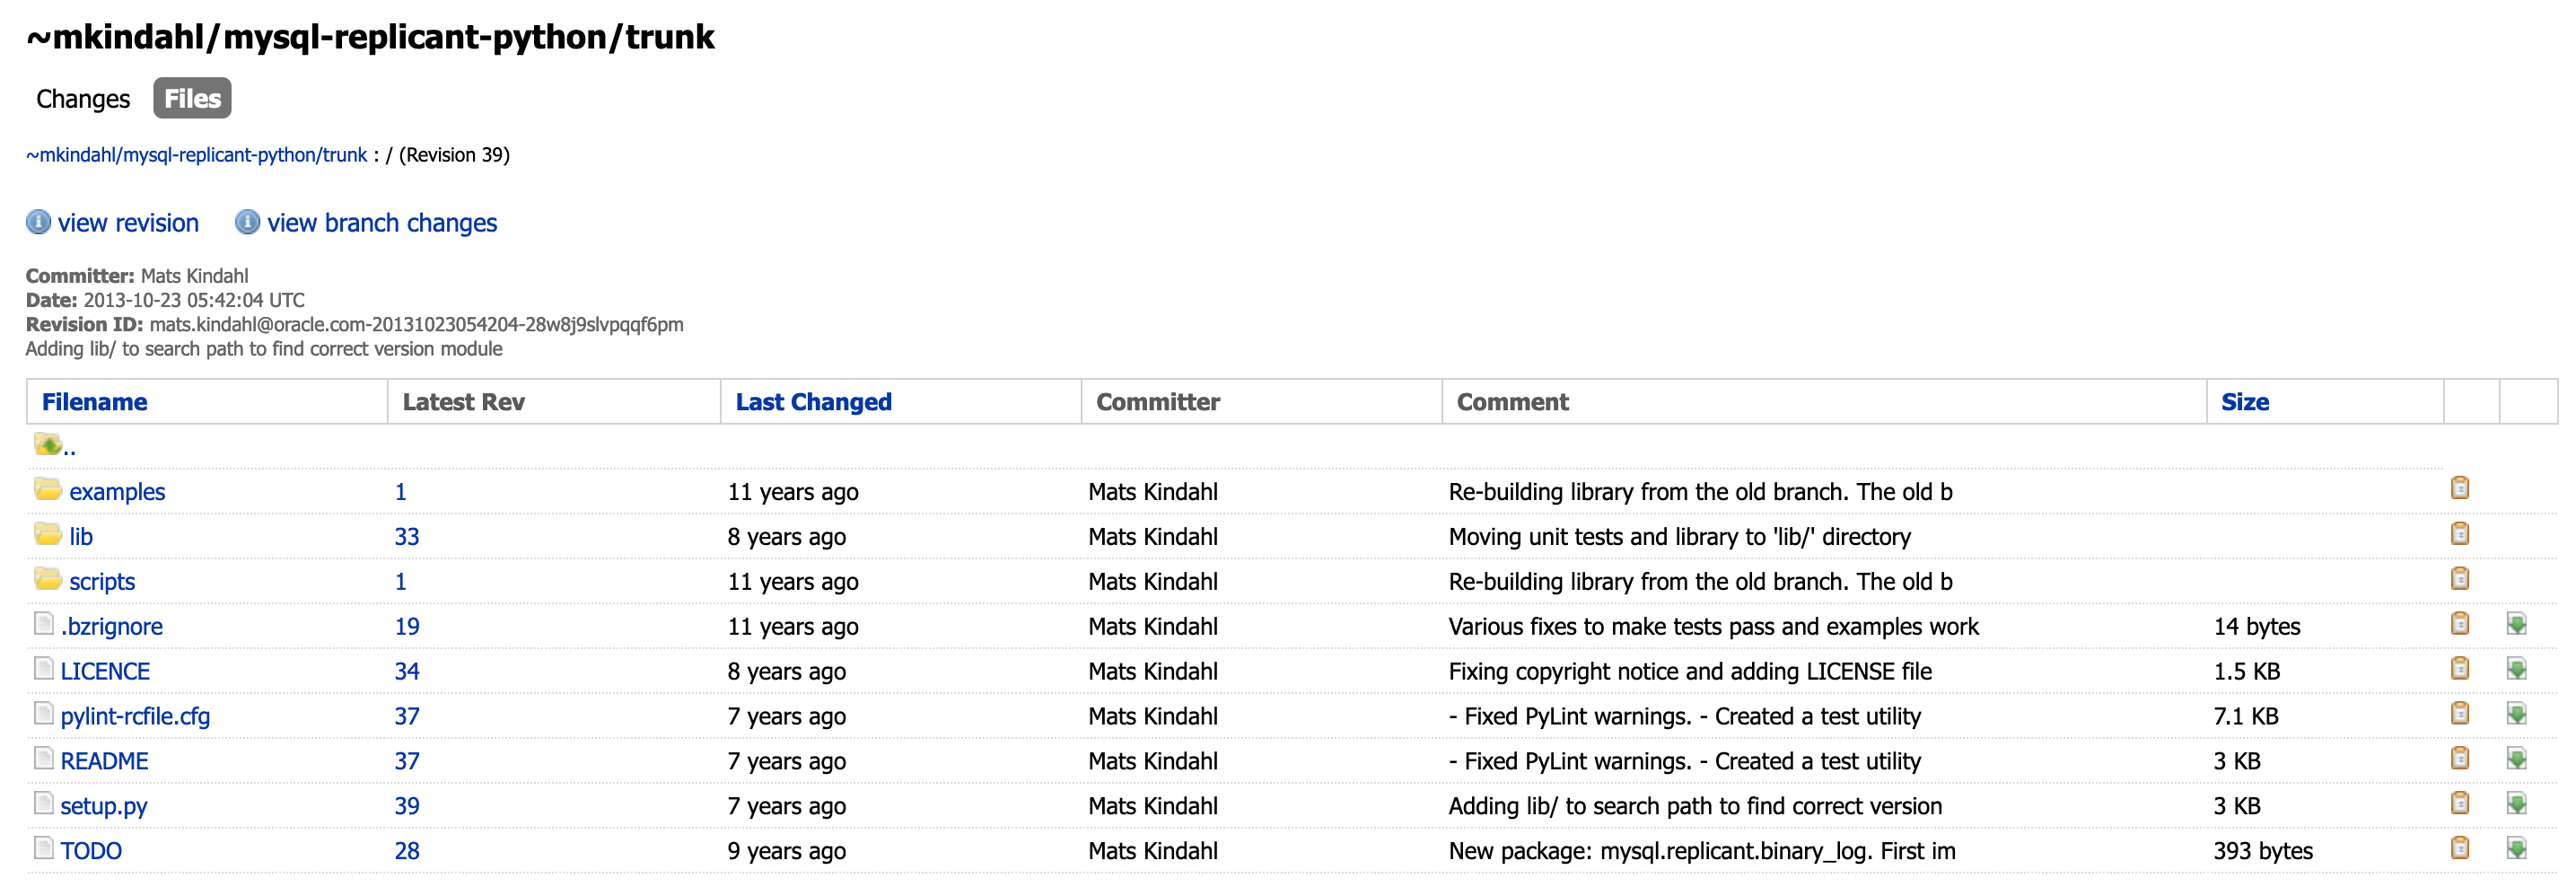Sort the table by Filename column

pos(94,402)
